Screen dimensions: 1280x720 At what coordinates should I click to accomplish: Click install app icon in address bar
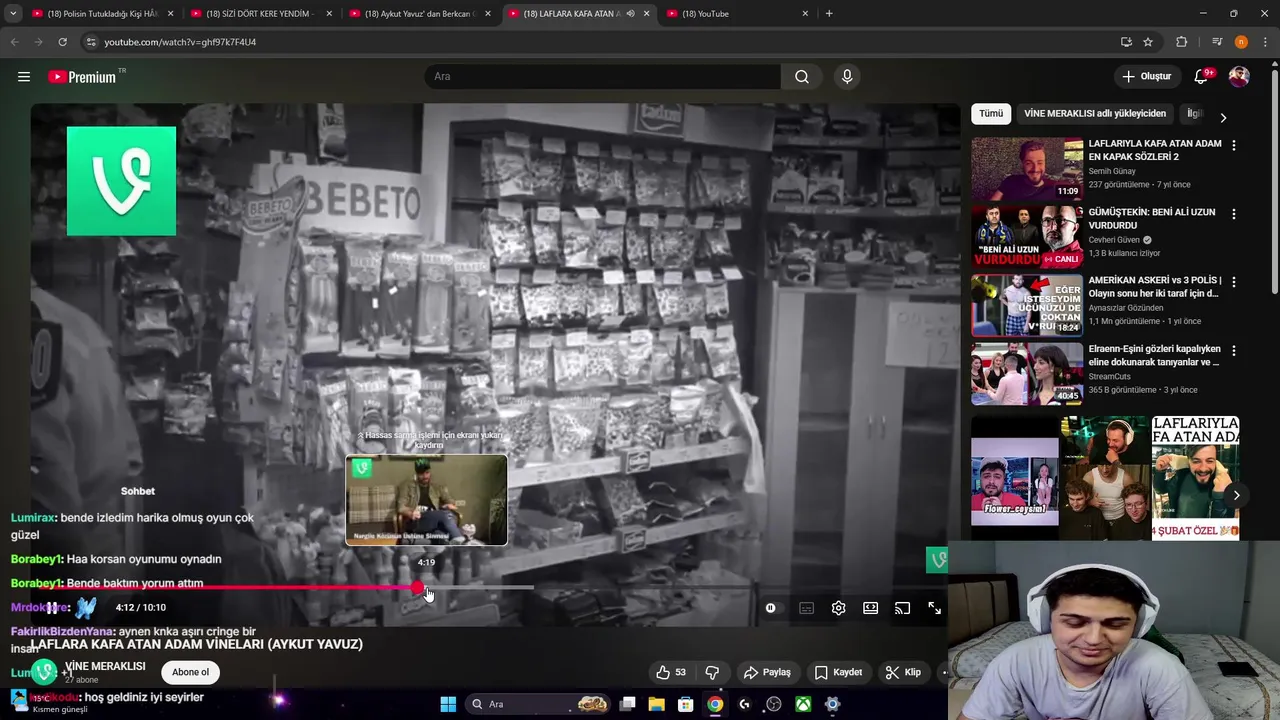pyautogui.click(x=1126, y=42)
